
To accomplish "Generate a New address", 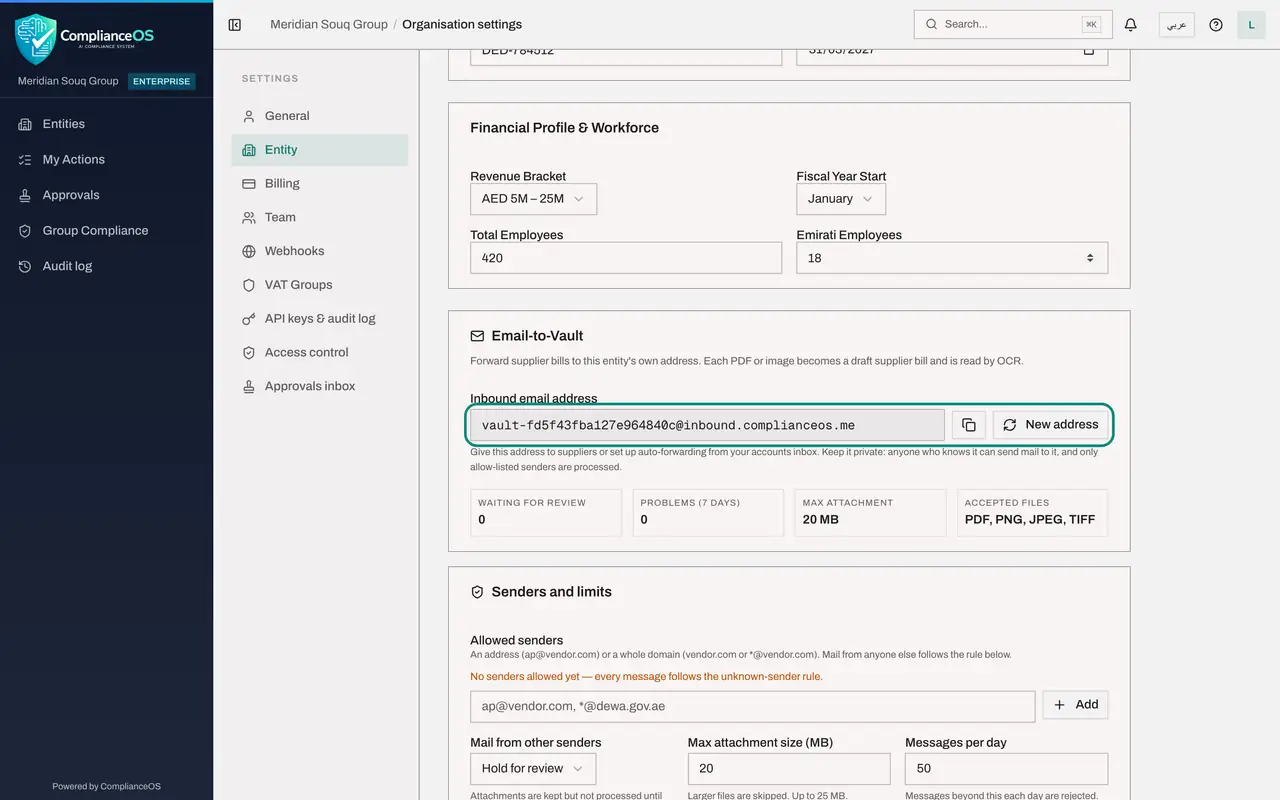I will [1050, 425].
